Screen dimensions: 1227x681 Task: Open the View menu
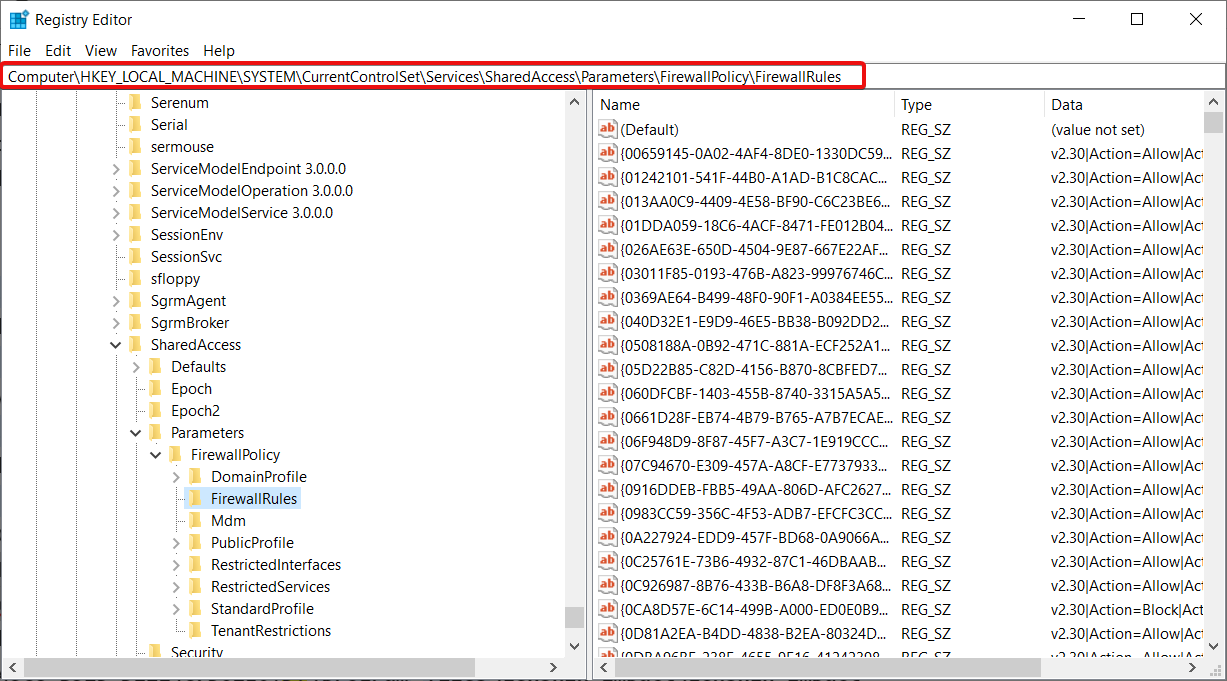[101, 50]
